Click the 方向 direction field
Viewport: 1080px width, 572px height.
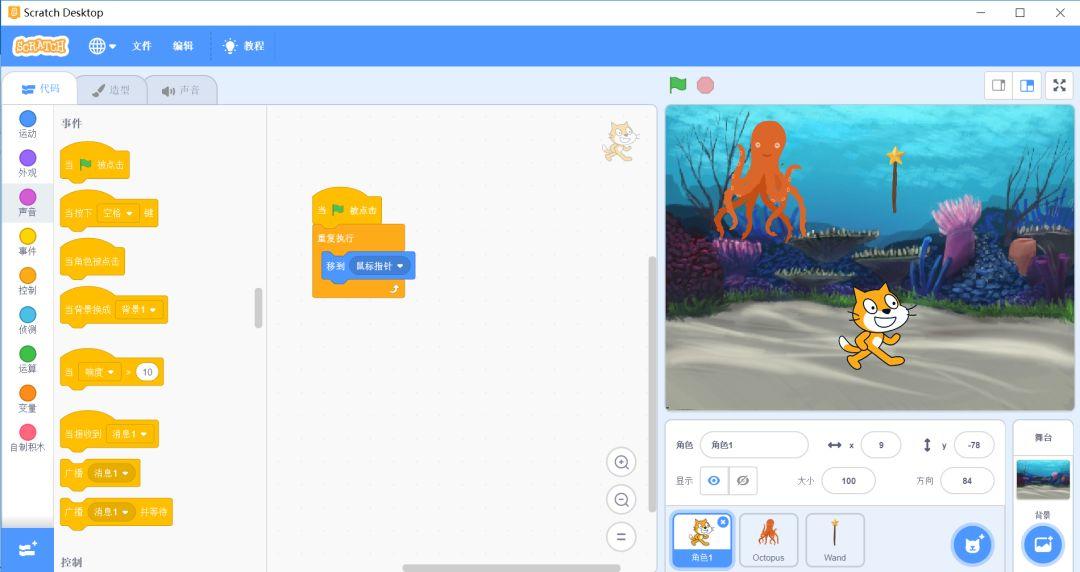tap(967, 481)
